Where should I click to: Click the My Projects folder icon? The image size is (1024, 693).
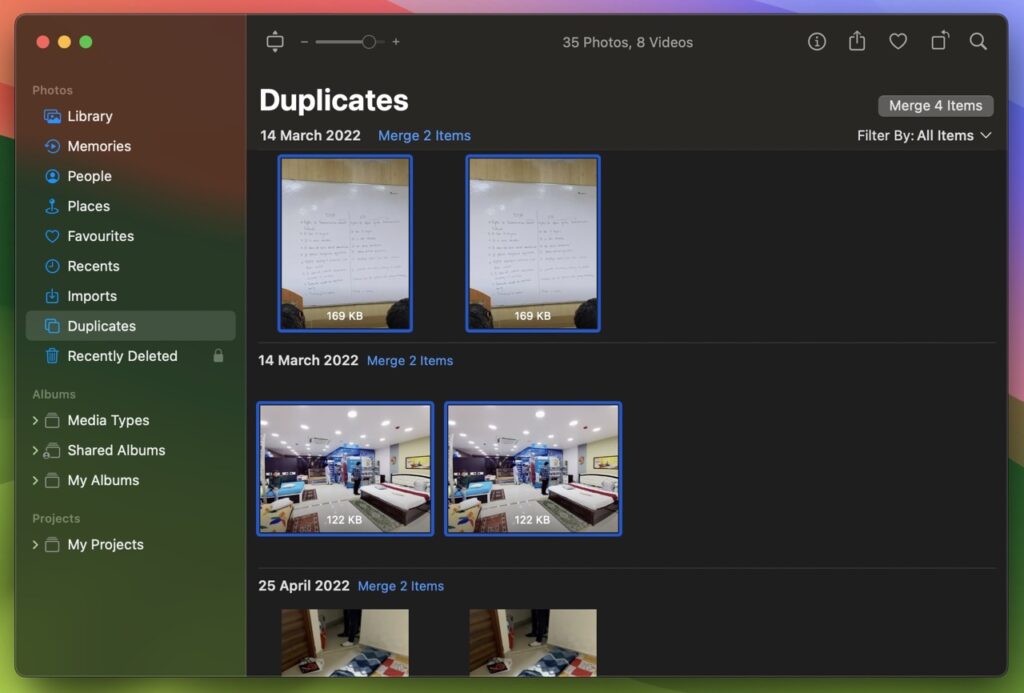pos(52,545)
